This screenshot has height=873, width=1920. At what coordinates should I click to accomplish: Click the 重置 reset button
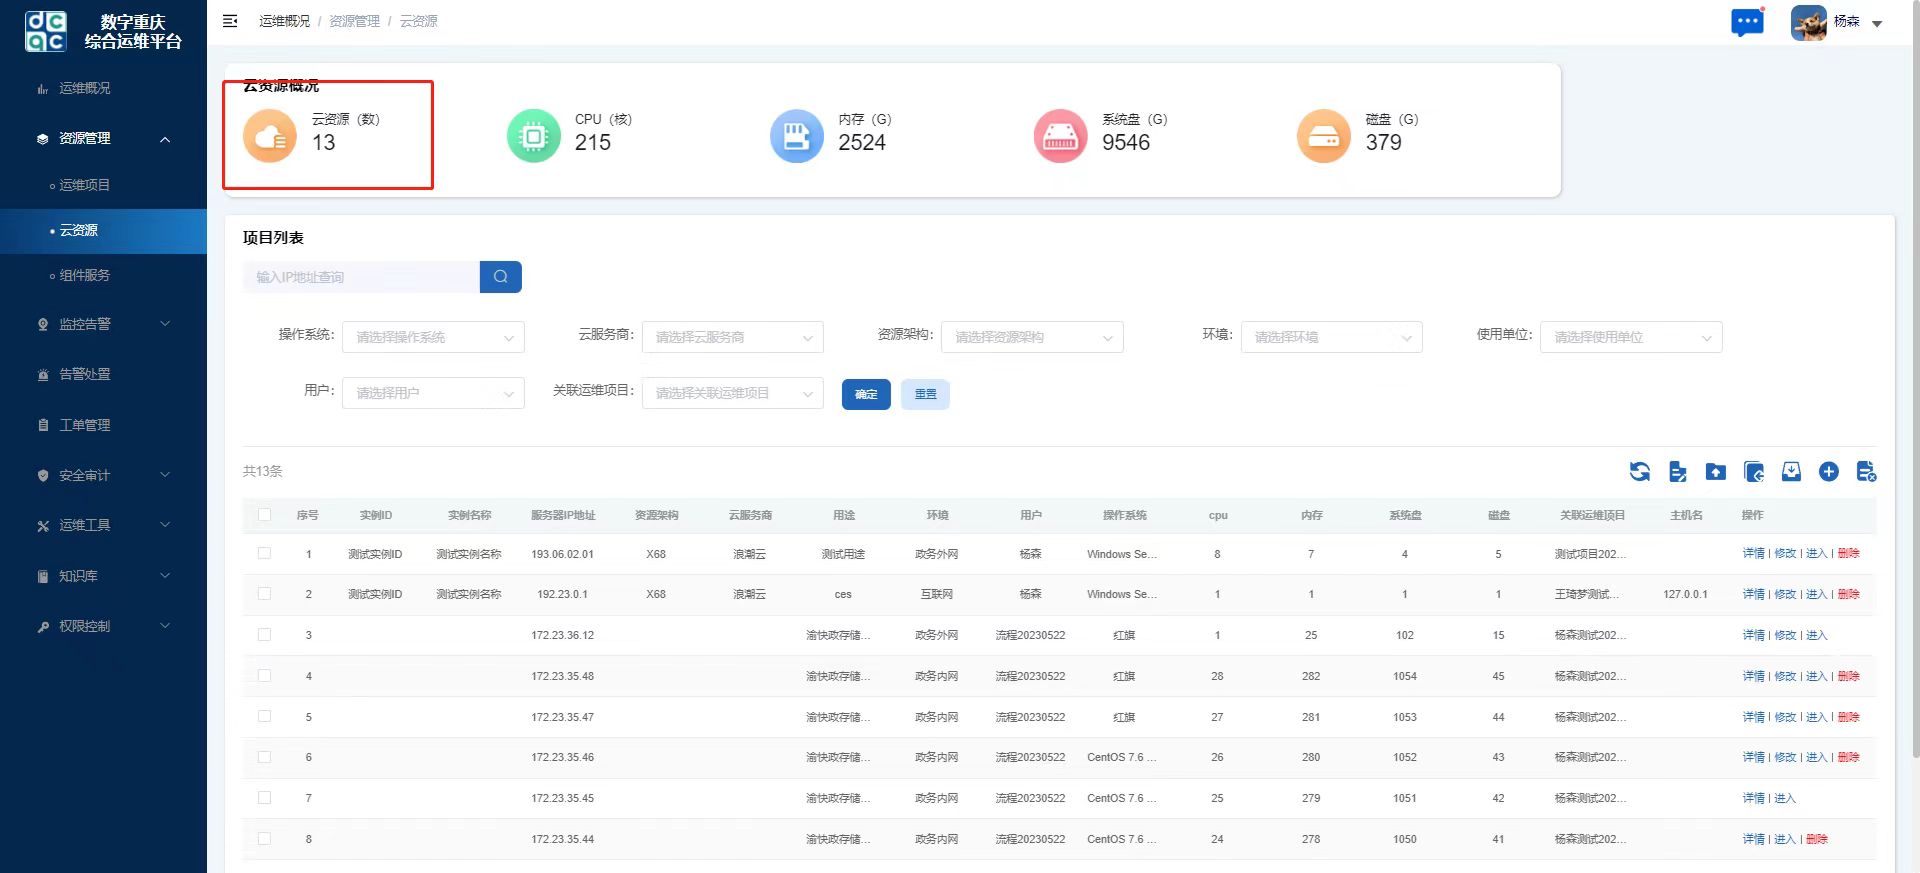tap(926, 394)
